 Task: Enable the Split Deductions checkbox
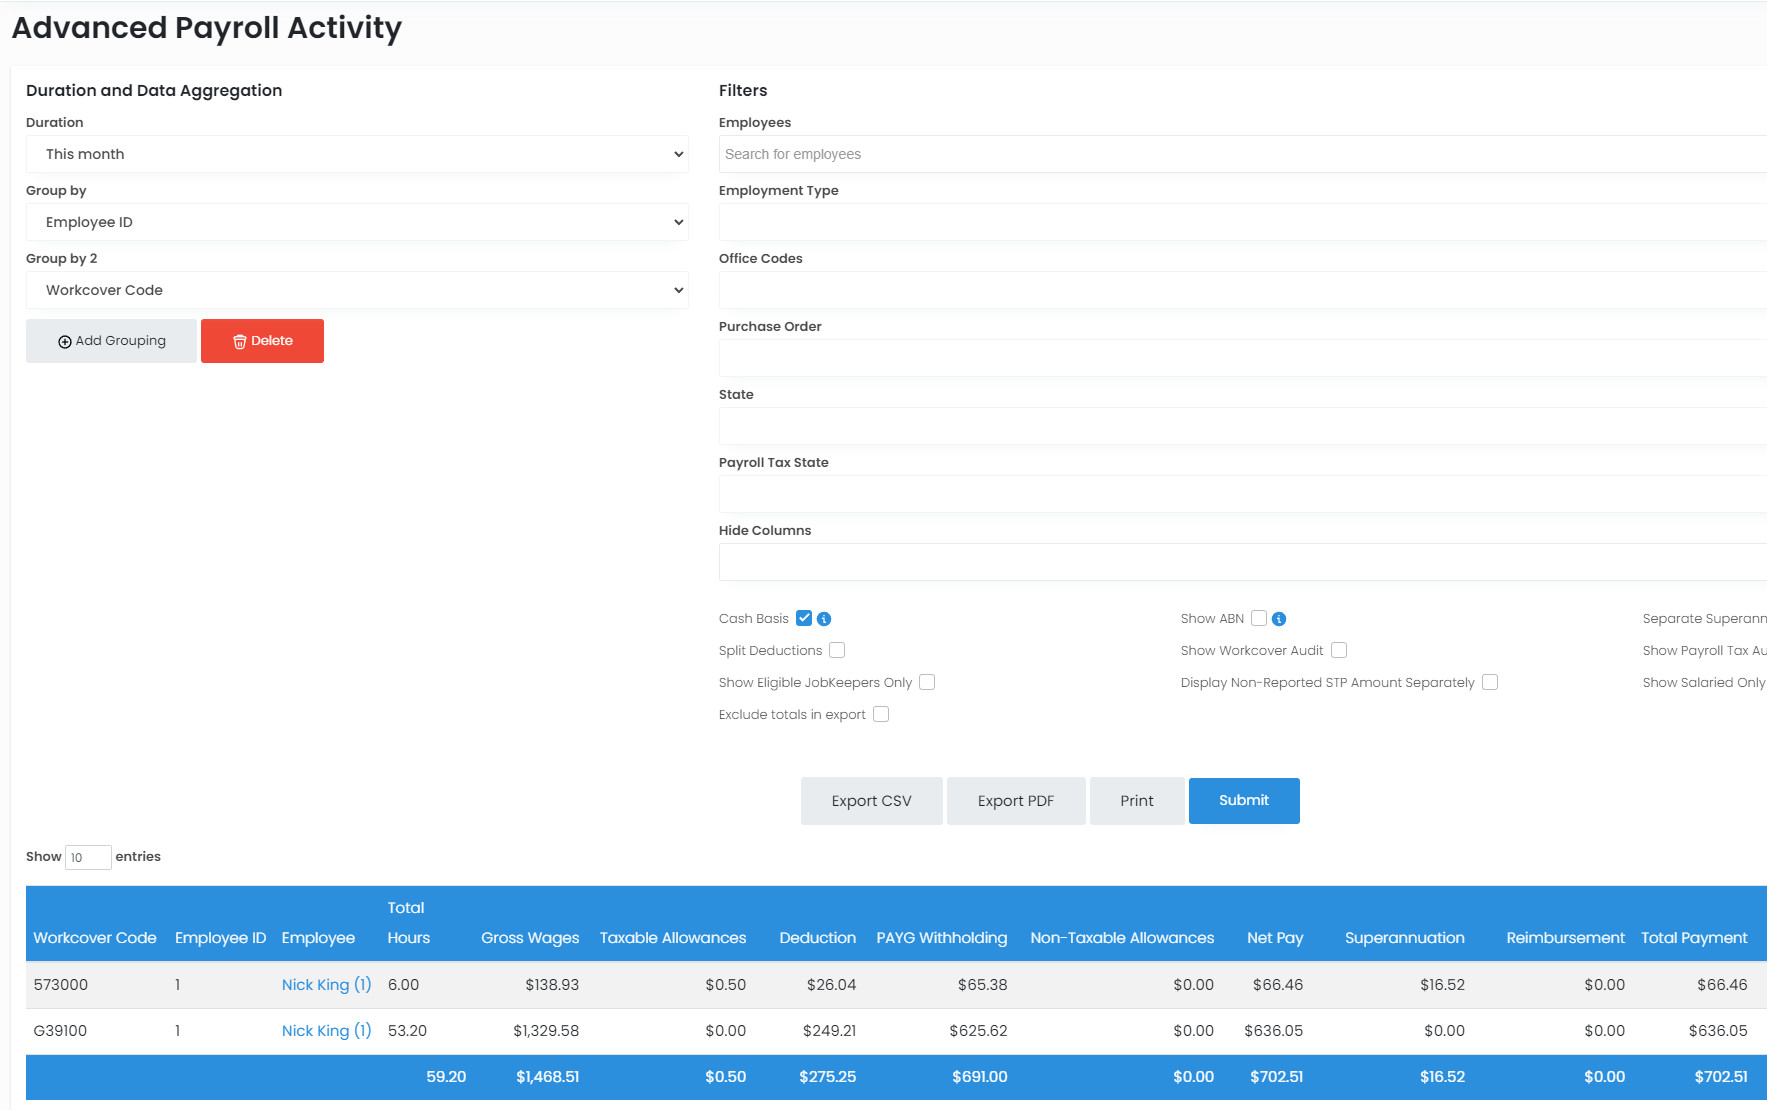coord(837,650)
